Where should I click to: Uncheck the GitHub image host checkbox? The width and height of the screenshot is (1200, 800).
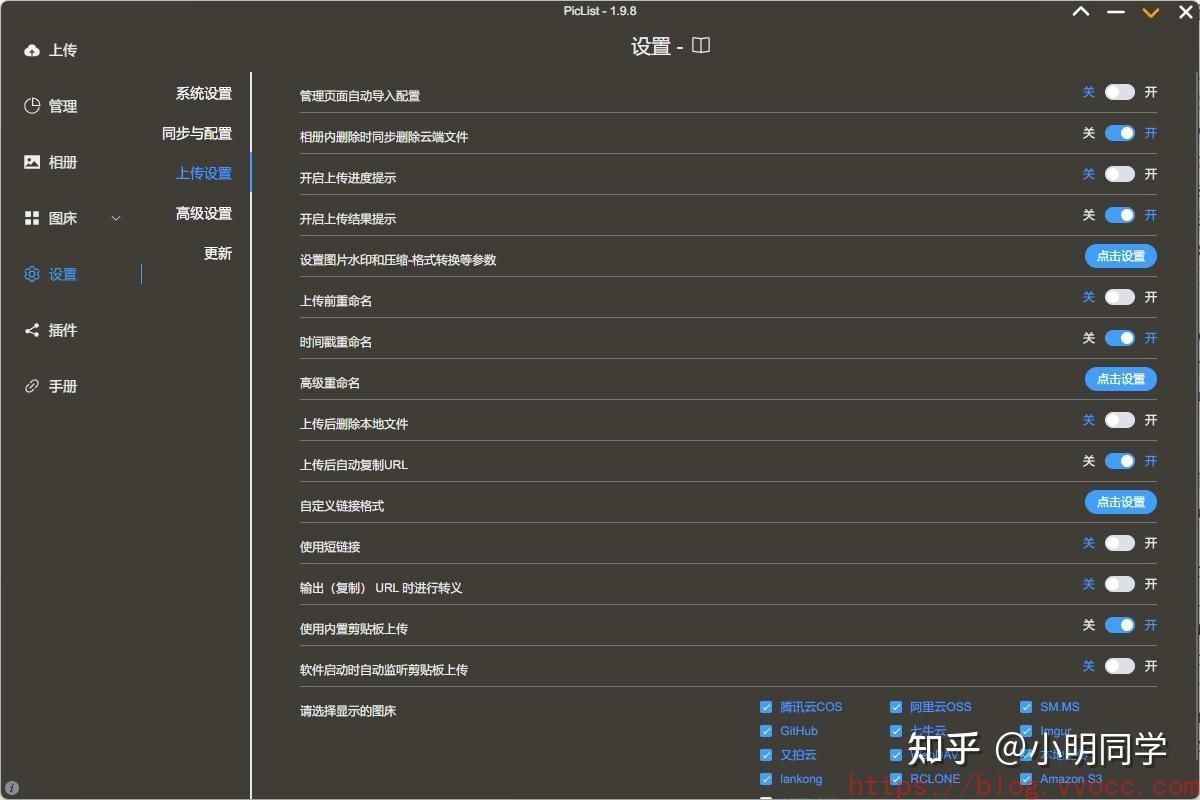click(x=766, y=731)
